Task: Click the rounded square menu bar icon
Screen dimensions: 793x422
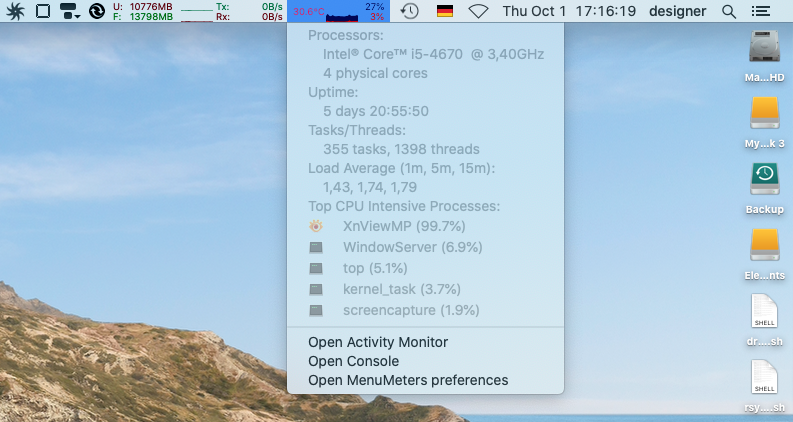Action: (x=43, y=11)
